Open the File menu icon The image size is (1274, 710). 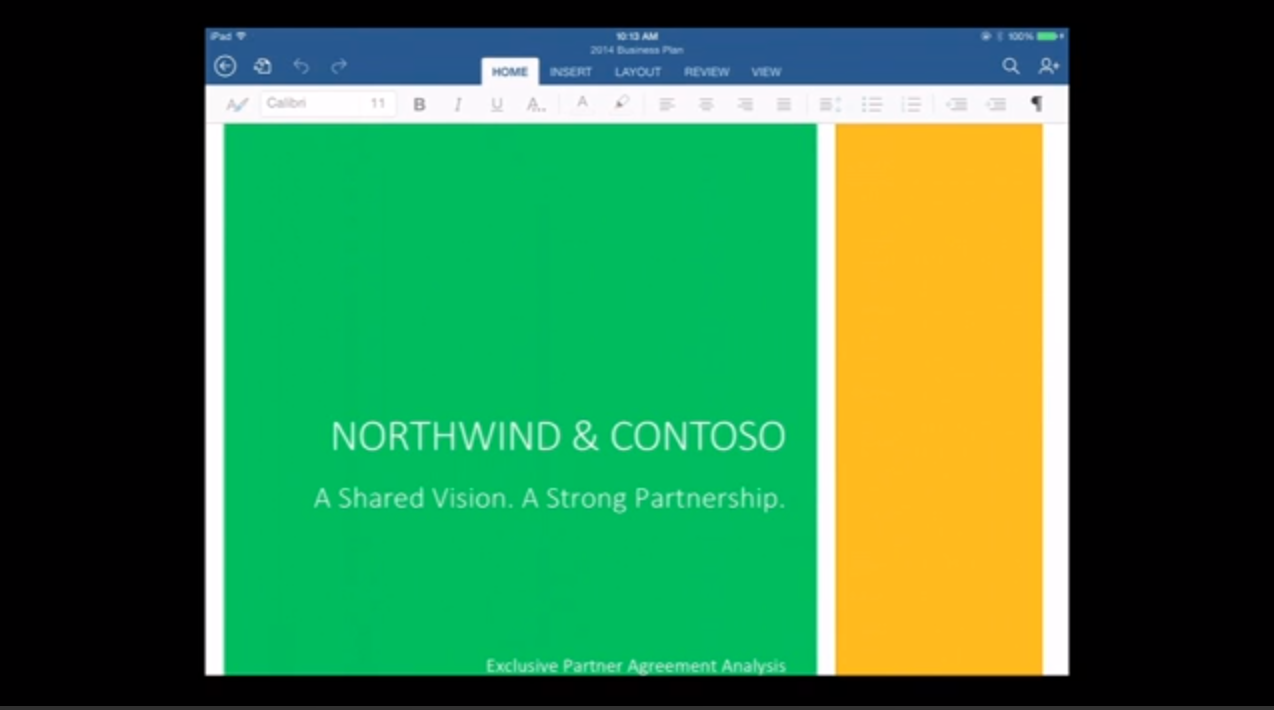point(262,66)
